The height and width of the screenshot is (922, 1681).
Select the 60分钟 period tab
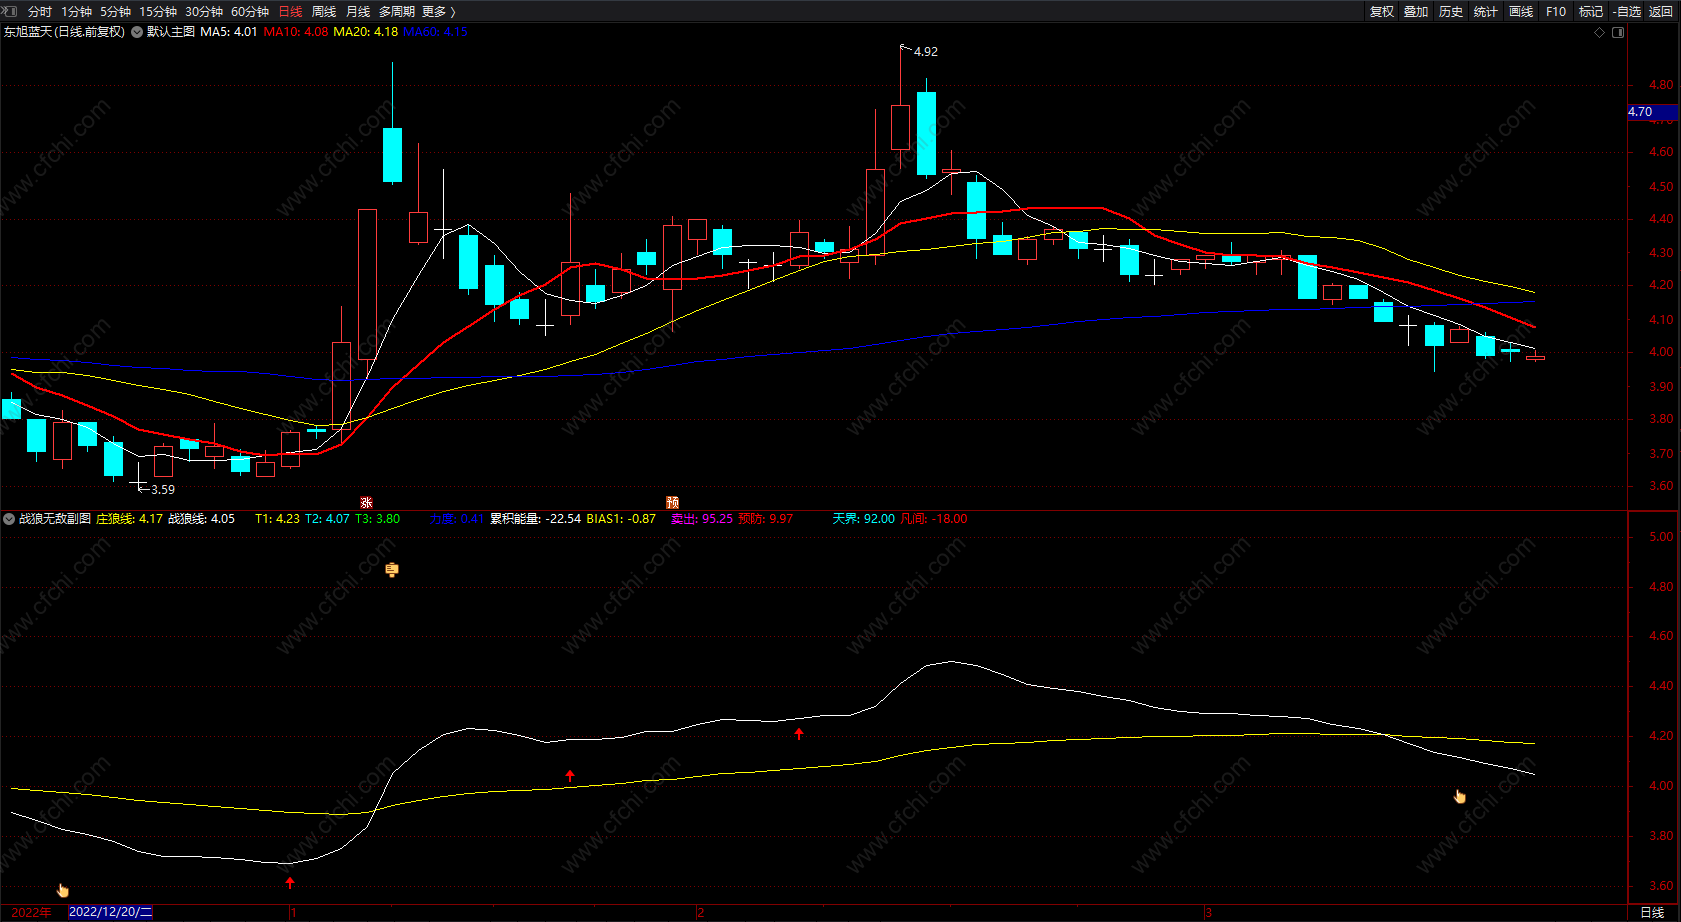[x=250, y=12]
